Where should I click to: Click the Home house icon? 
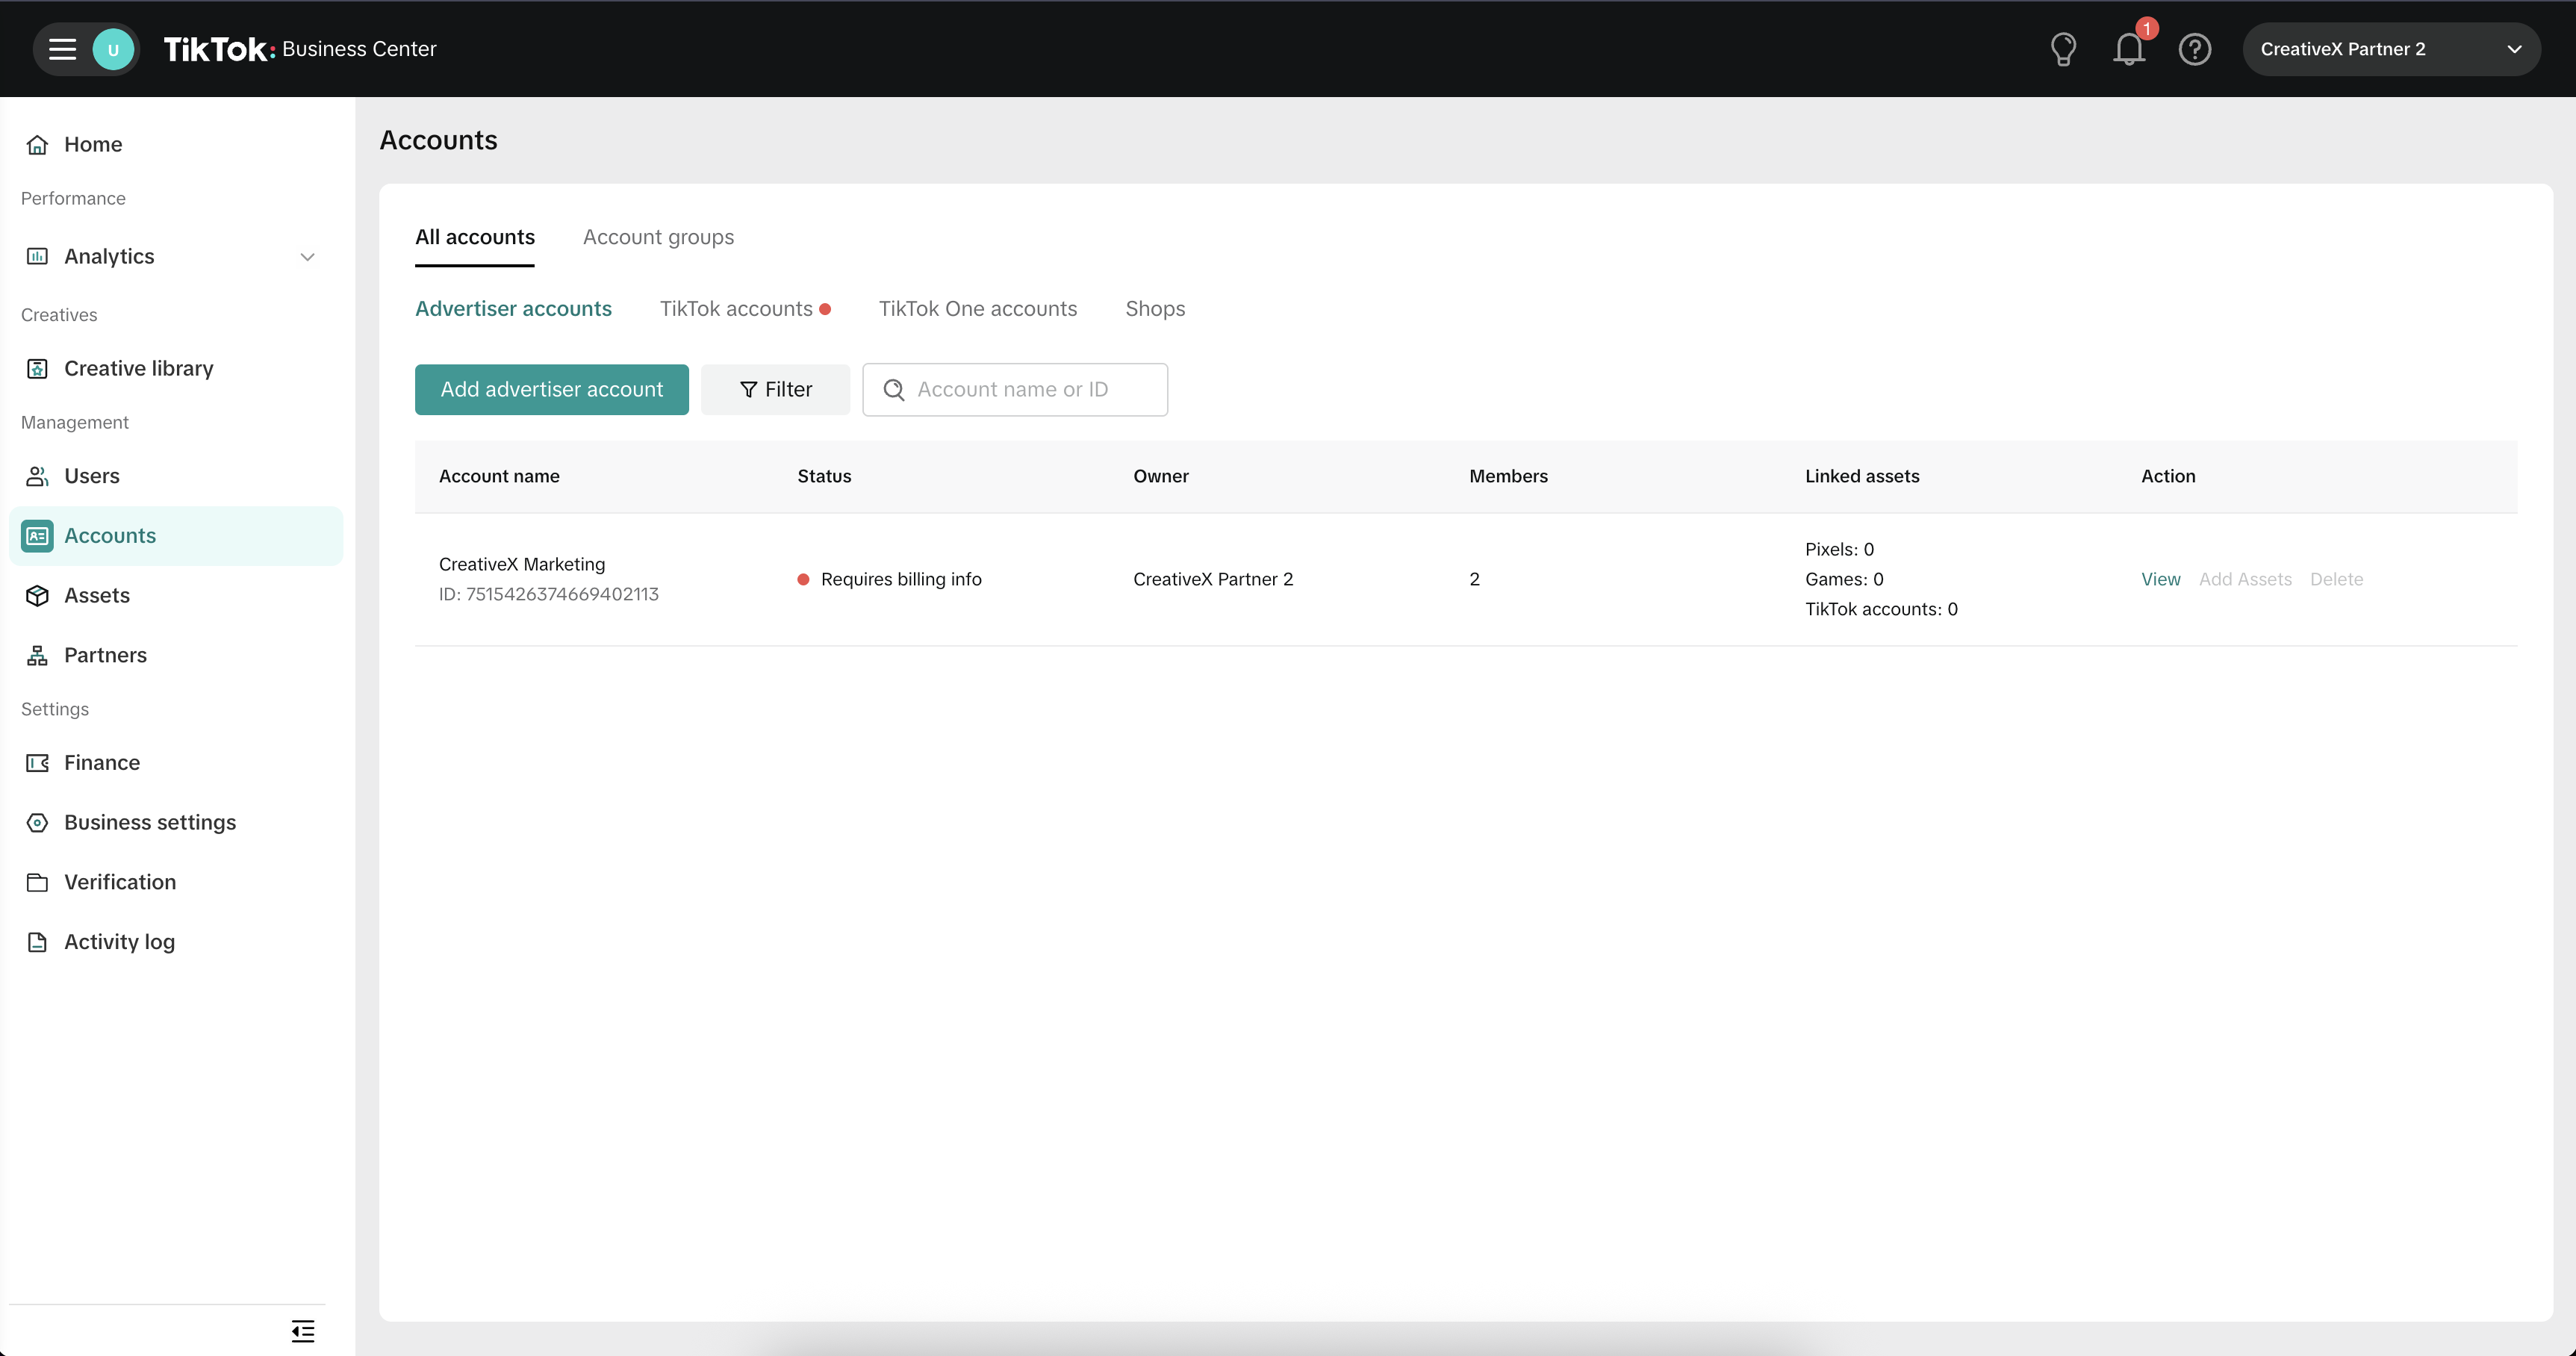pos(37,144)
